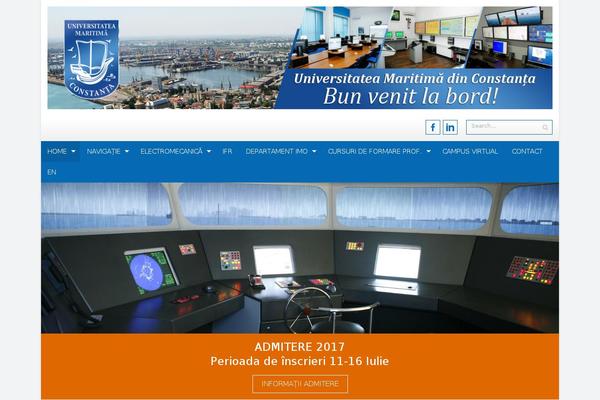Open CURSURI DE FORMARE PROF. menu
600x400 pixels.
click(x=374, y=151)
